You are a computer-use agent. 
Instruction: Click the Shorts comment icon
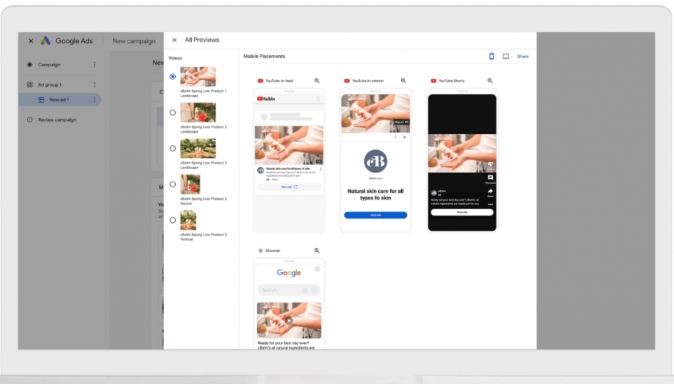[x=490, y=178]
